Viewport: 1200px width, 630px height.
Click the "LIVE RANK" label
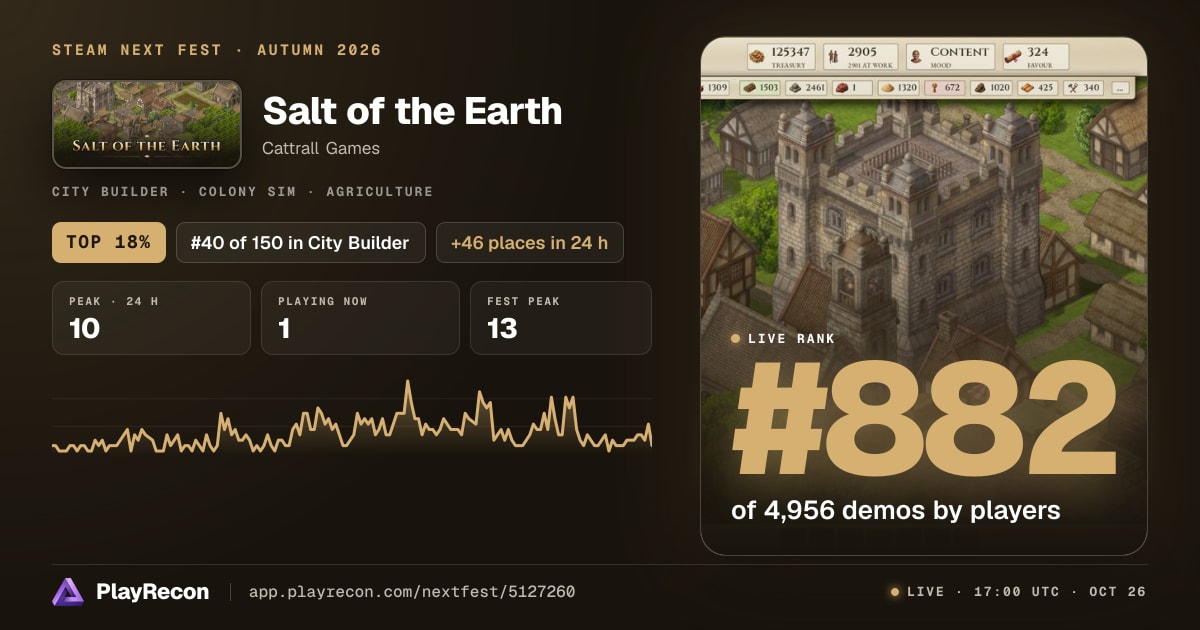point(791,339)
